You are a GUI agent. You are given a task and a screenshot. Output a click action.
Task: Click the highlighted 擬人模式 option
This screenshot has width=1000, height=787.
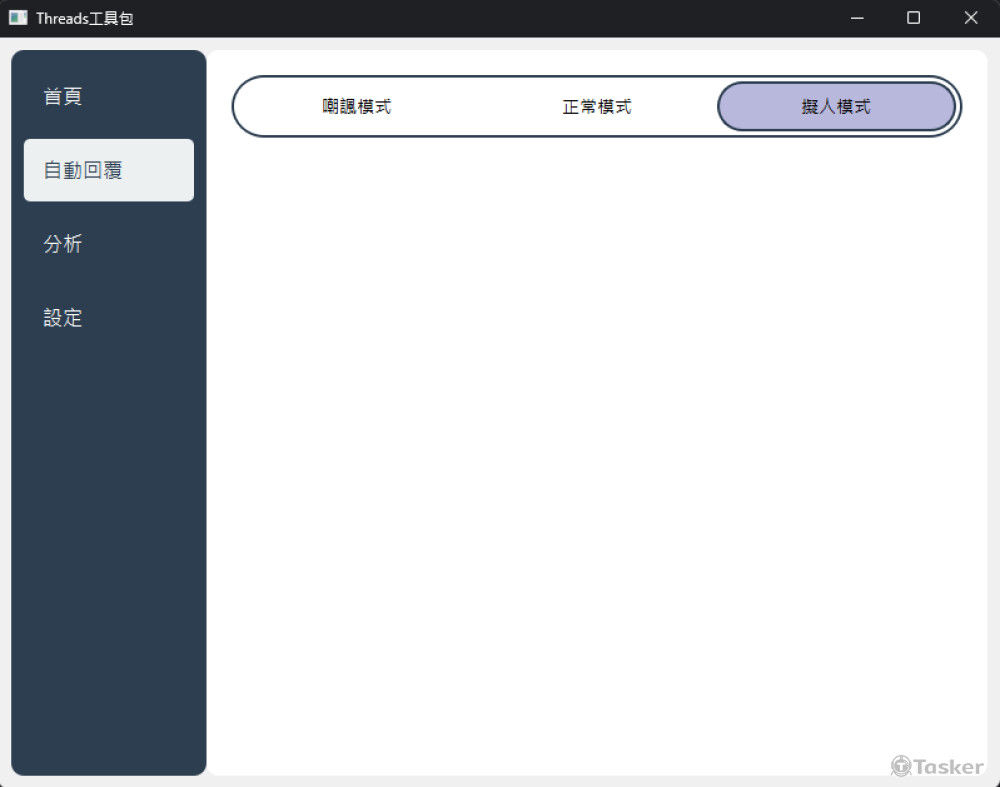[x=836, y=107]
